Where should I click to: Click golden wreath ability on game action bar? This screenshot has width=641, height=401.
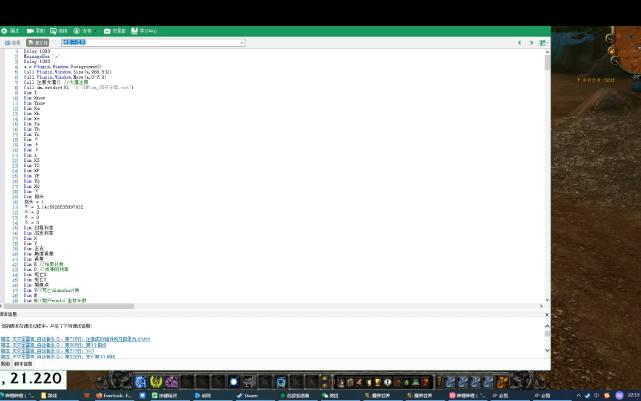pos(156,382)
